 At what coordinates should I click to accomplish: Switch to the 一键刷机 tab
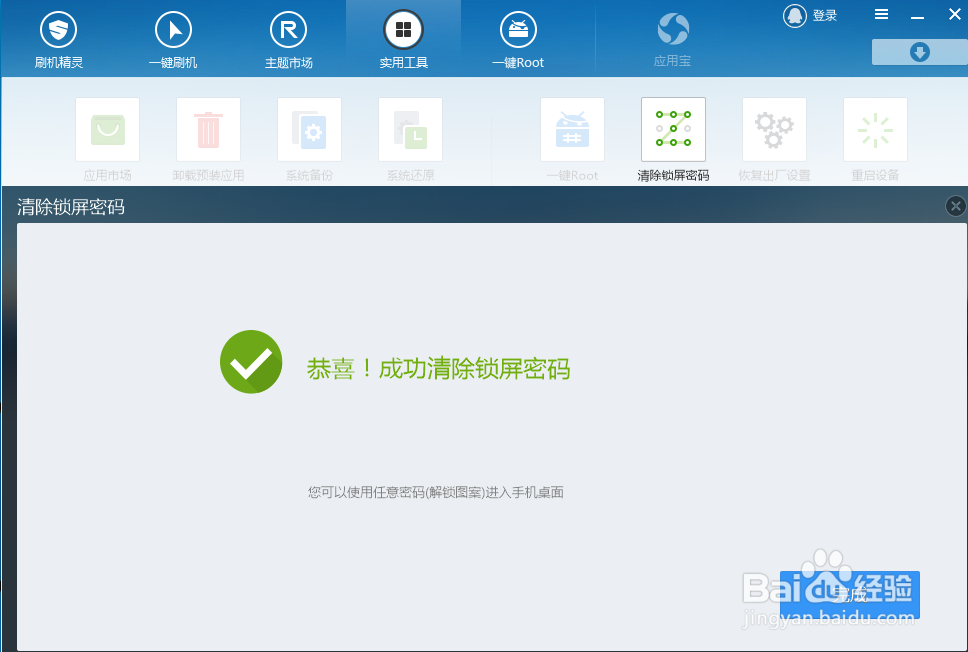pyautogui.click(x=172, y=38)
